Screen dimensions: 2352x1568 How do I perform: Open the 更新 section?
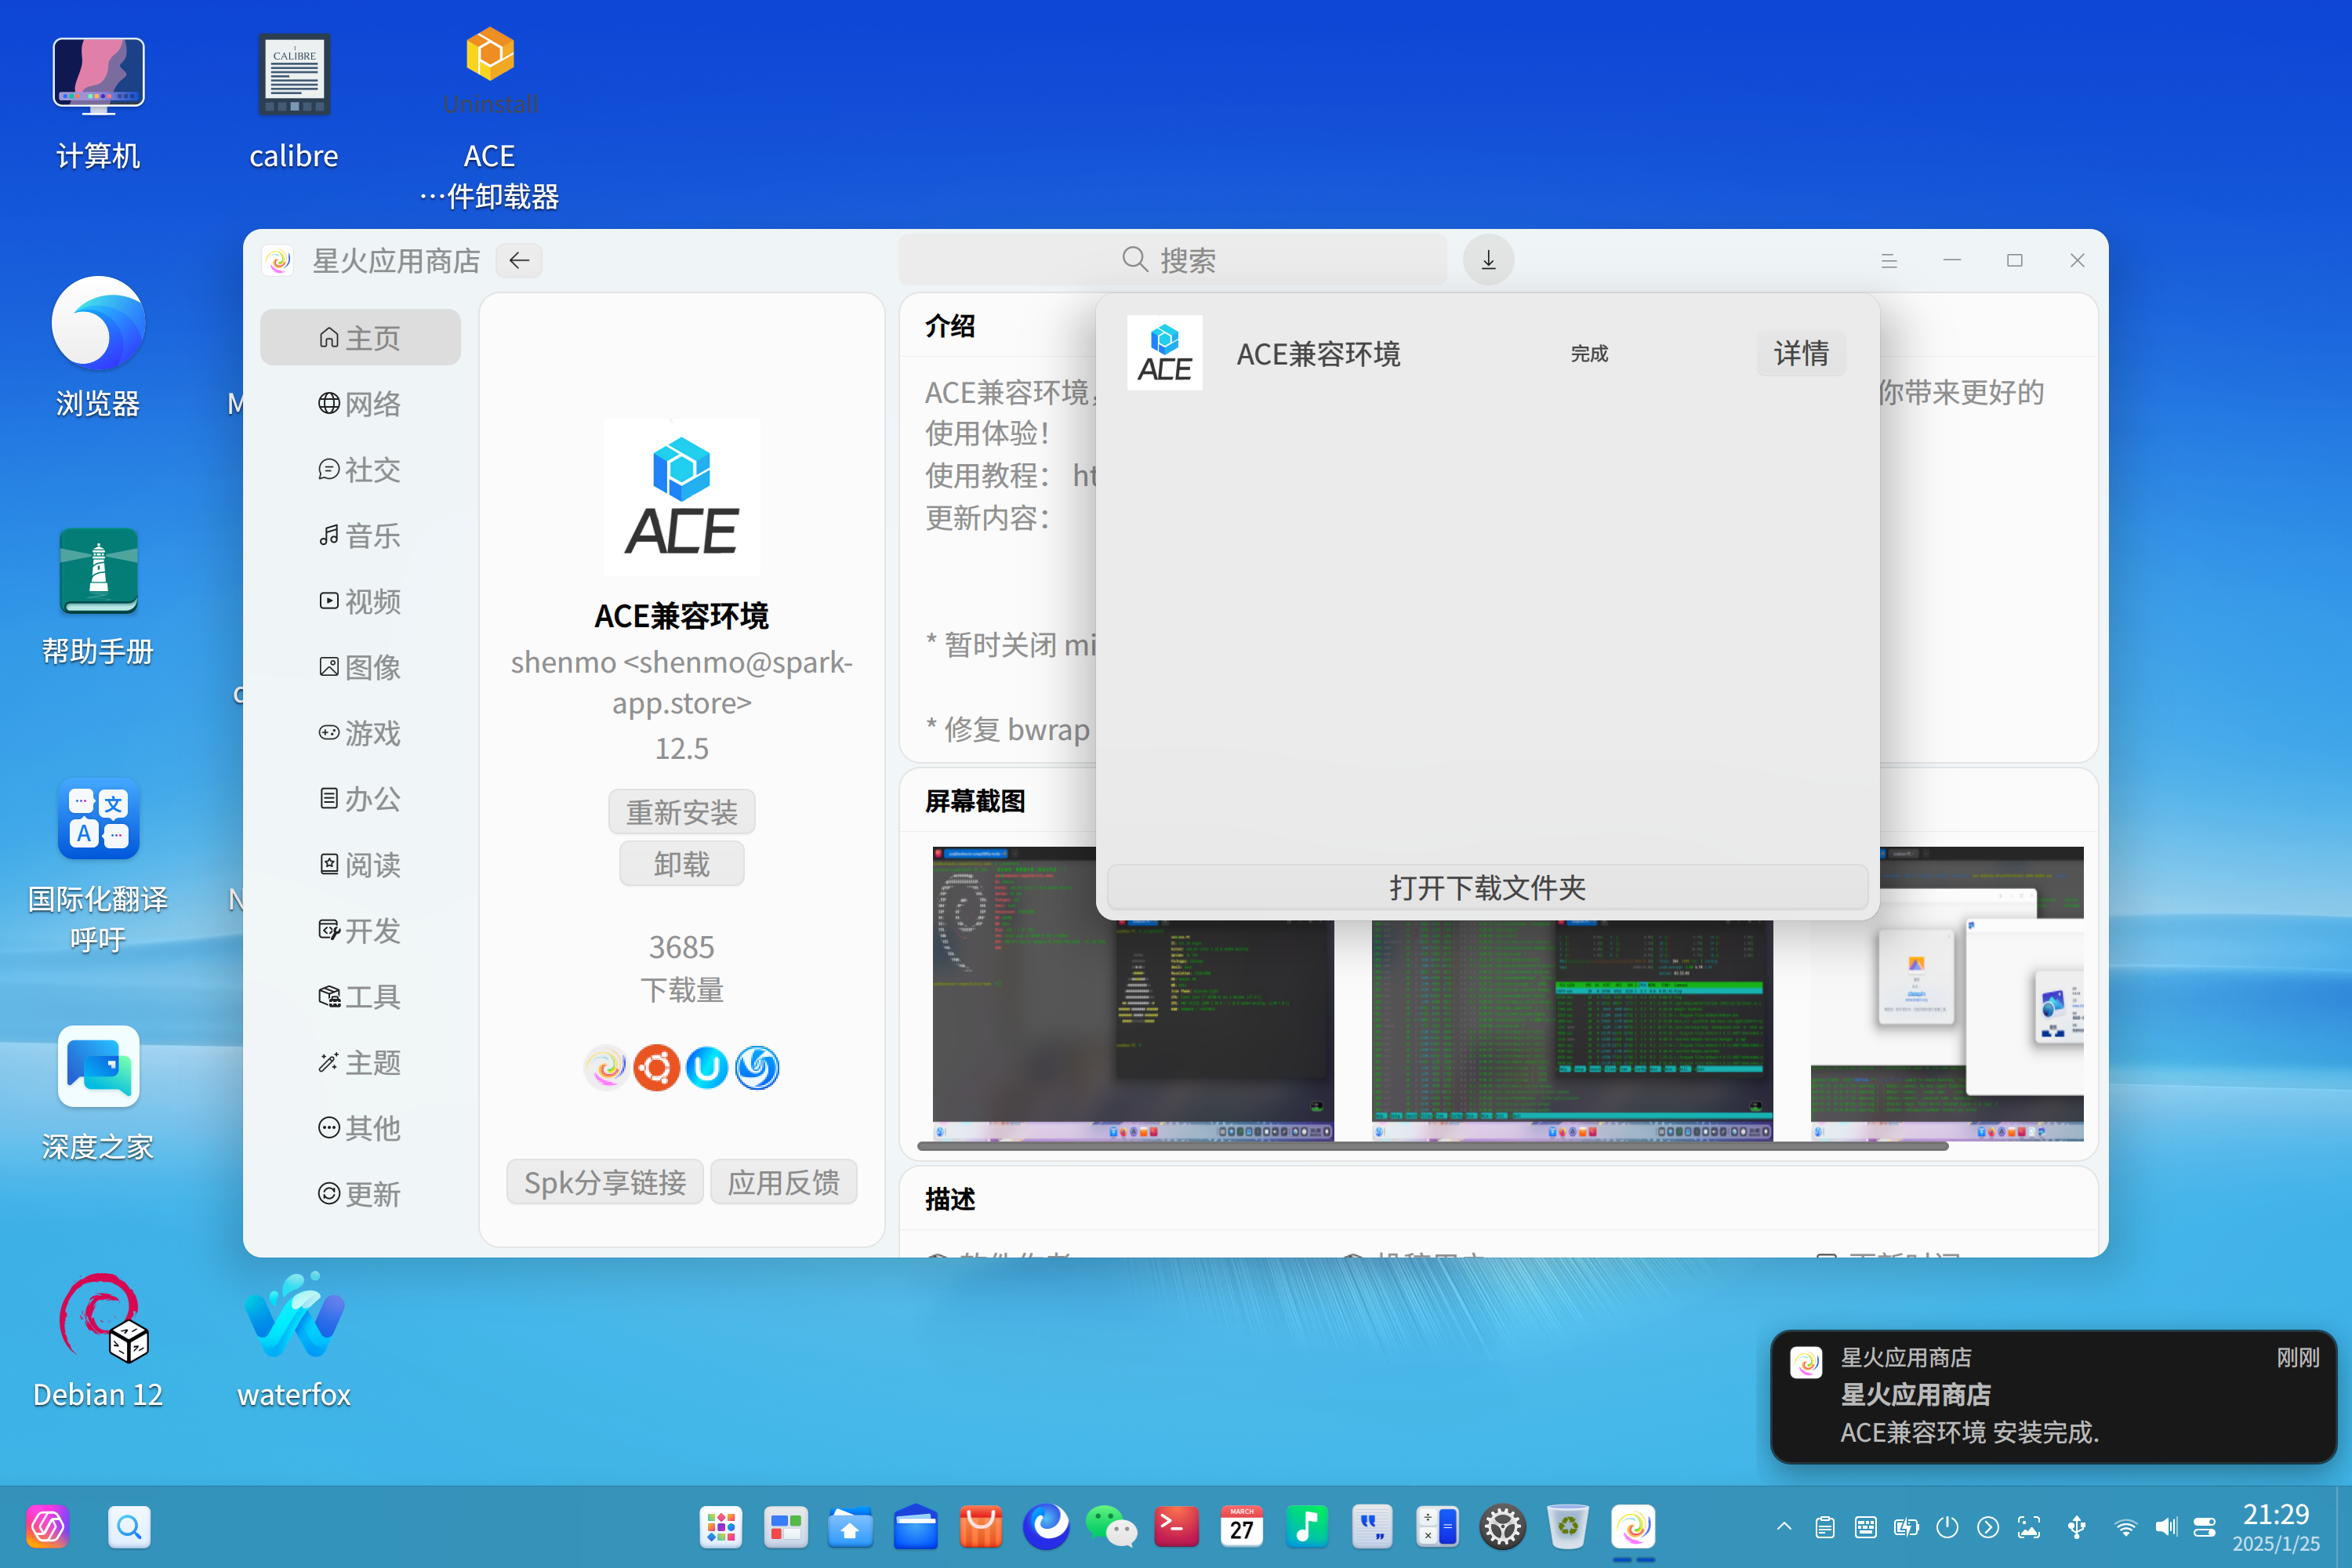360,1195
